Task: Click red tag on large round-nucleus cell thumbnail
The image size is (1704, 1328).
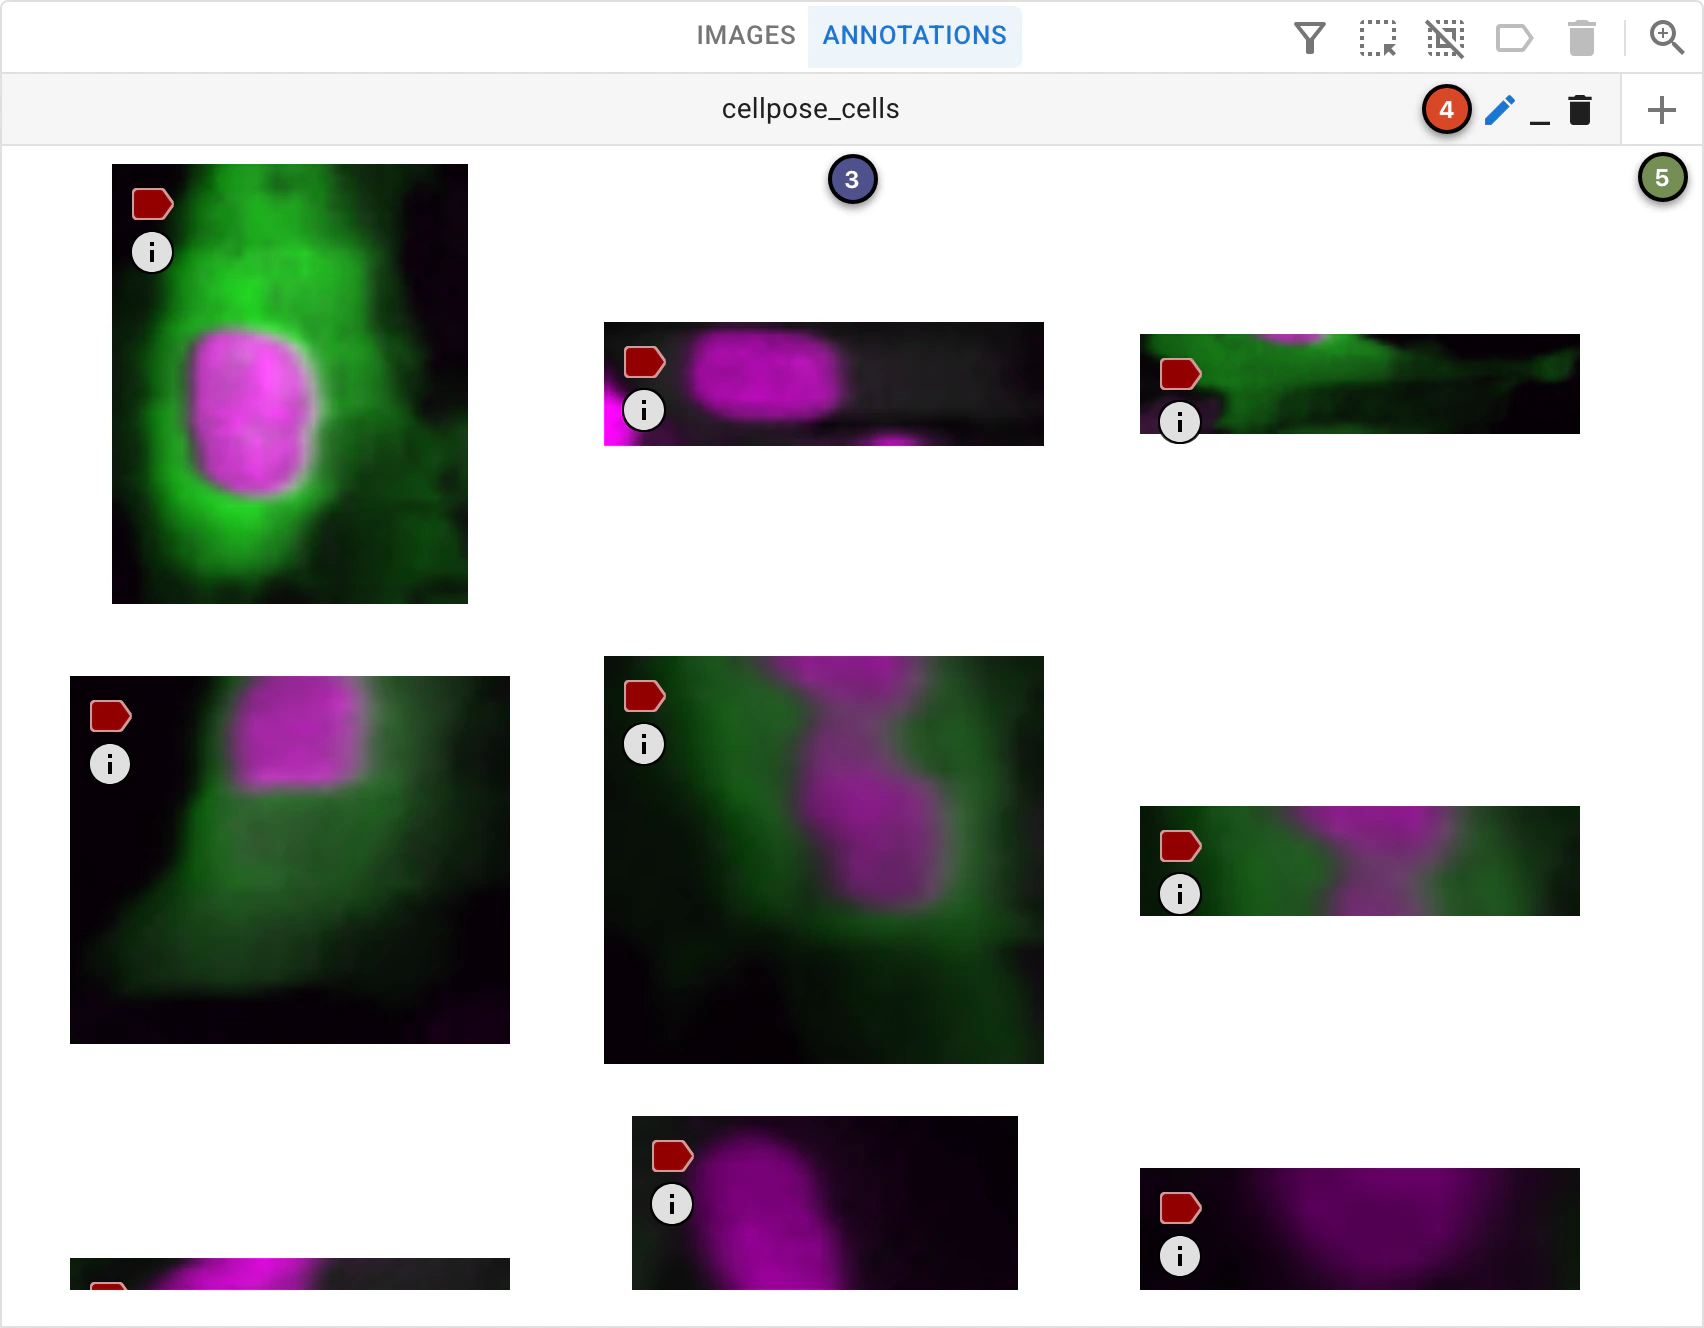Action: (x=152, y=204)
